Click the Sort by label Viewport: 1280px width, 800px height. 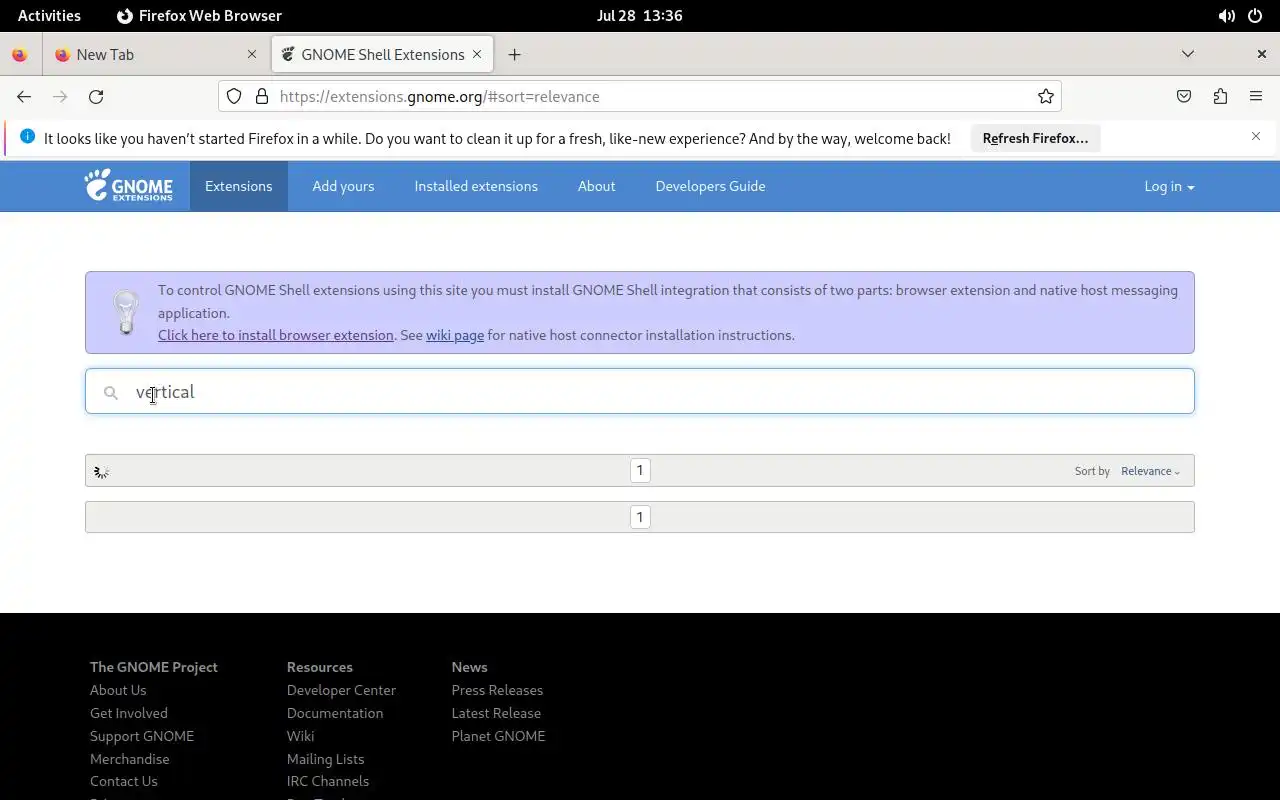click(1092, 471)
